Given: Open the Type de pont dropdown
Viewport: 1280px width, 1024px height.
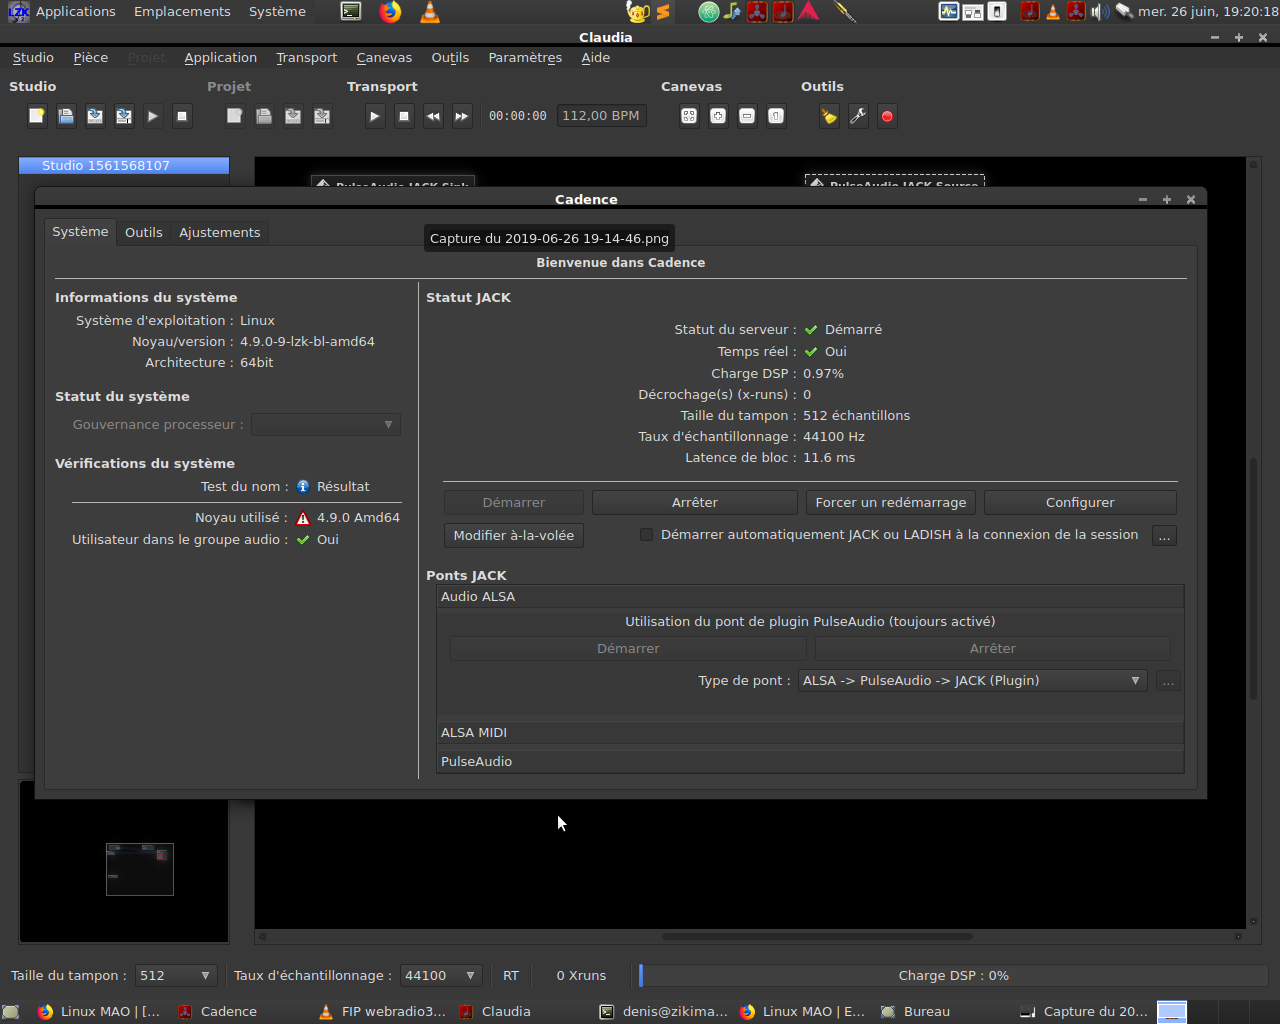Looking at the screenshot, I should (972, 681).
